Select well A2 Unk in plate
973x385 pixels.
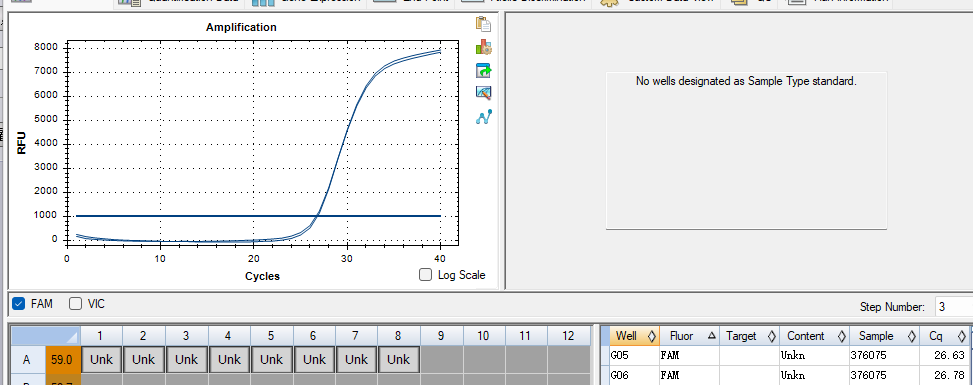point(143,359)
